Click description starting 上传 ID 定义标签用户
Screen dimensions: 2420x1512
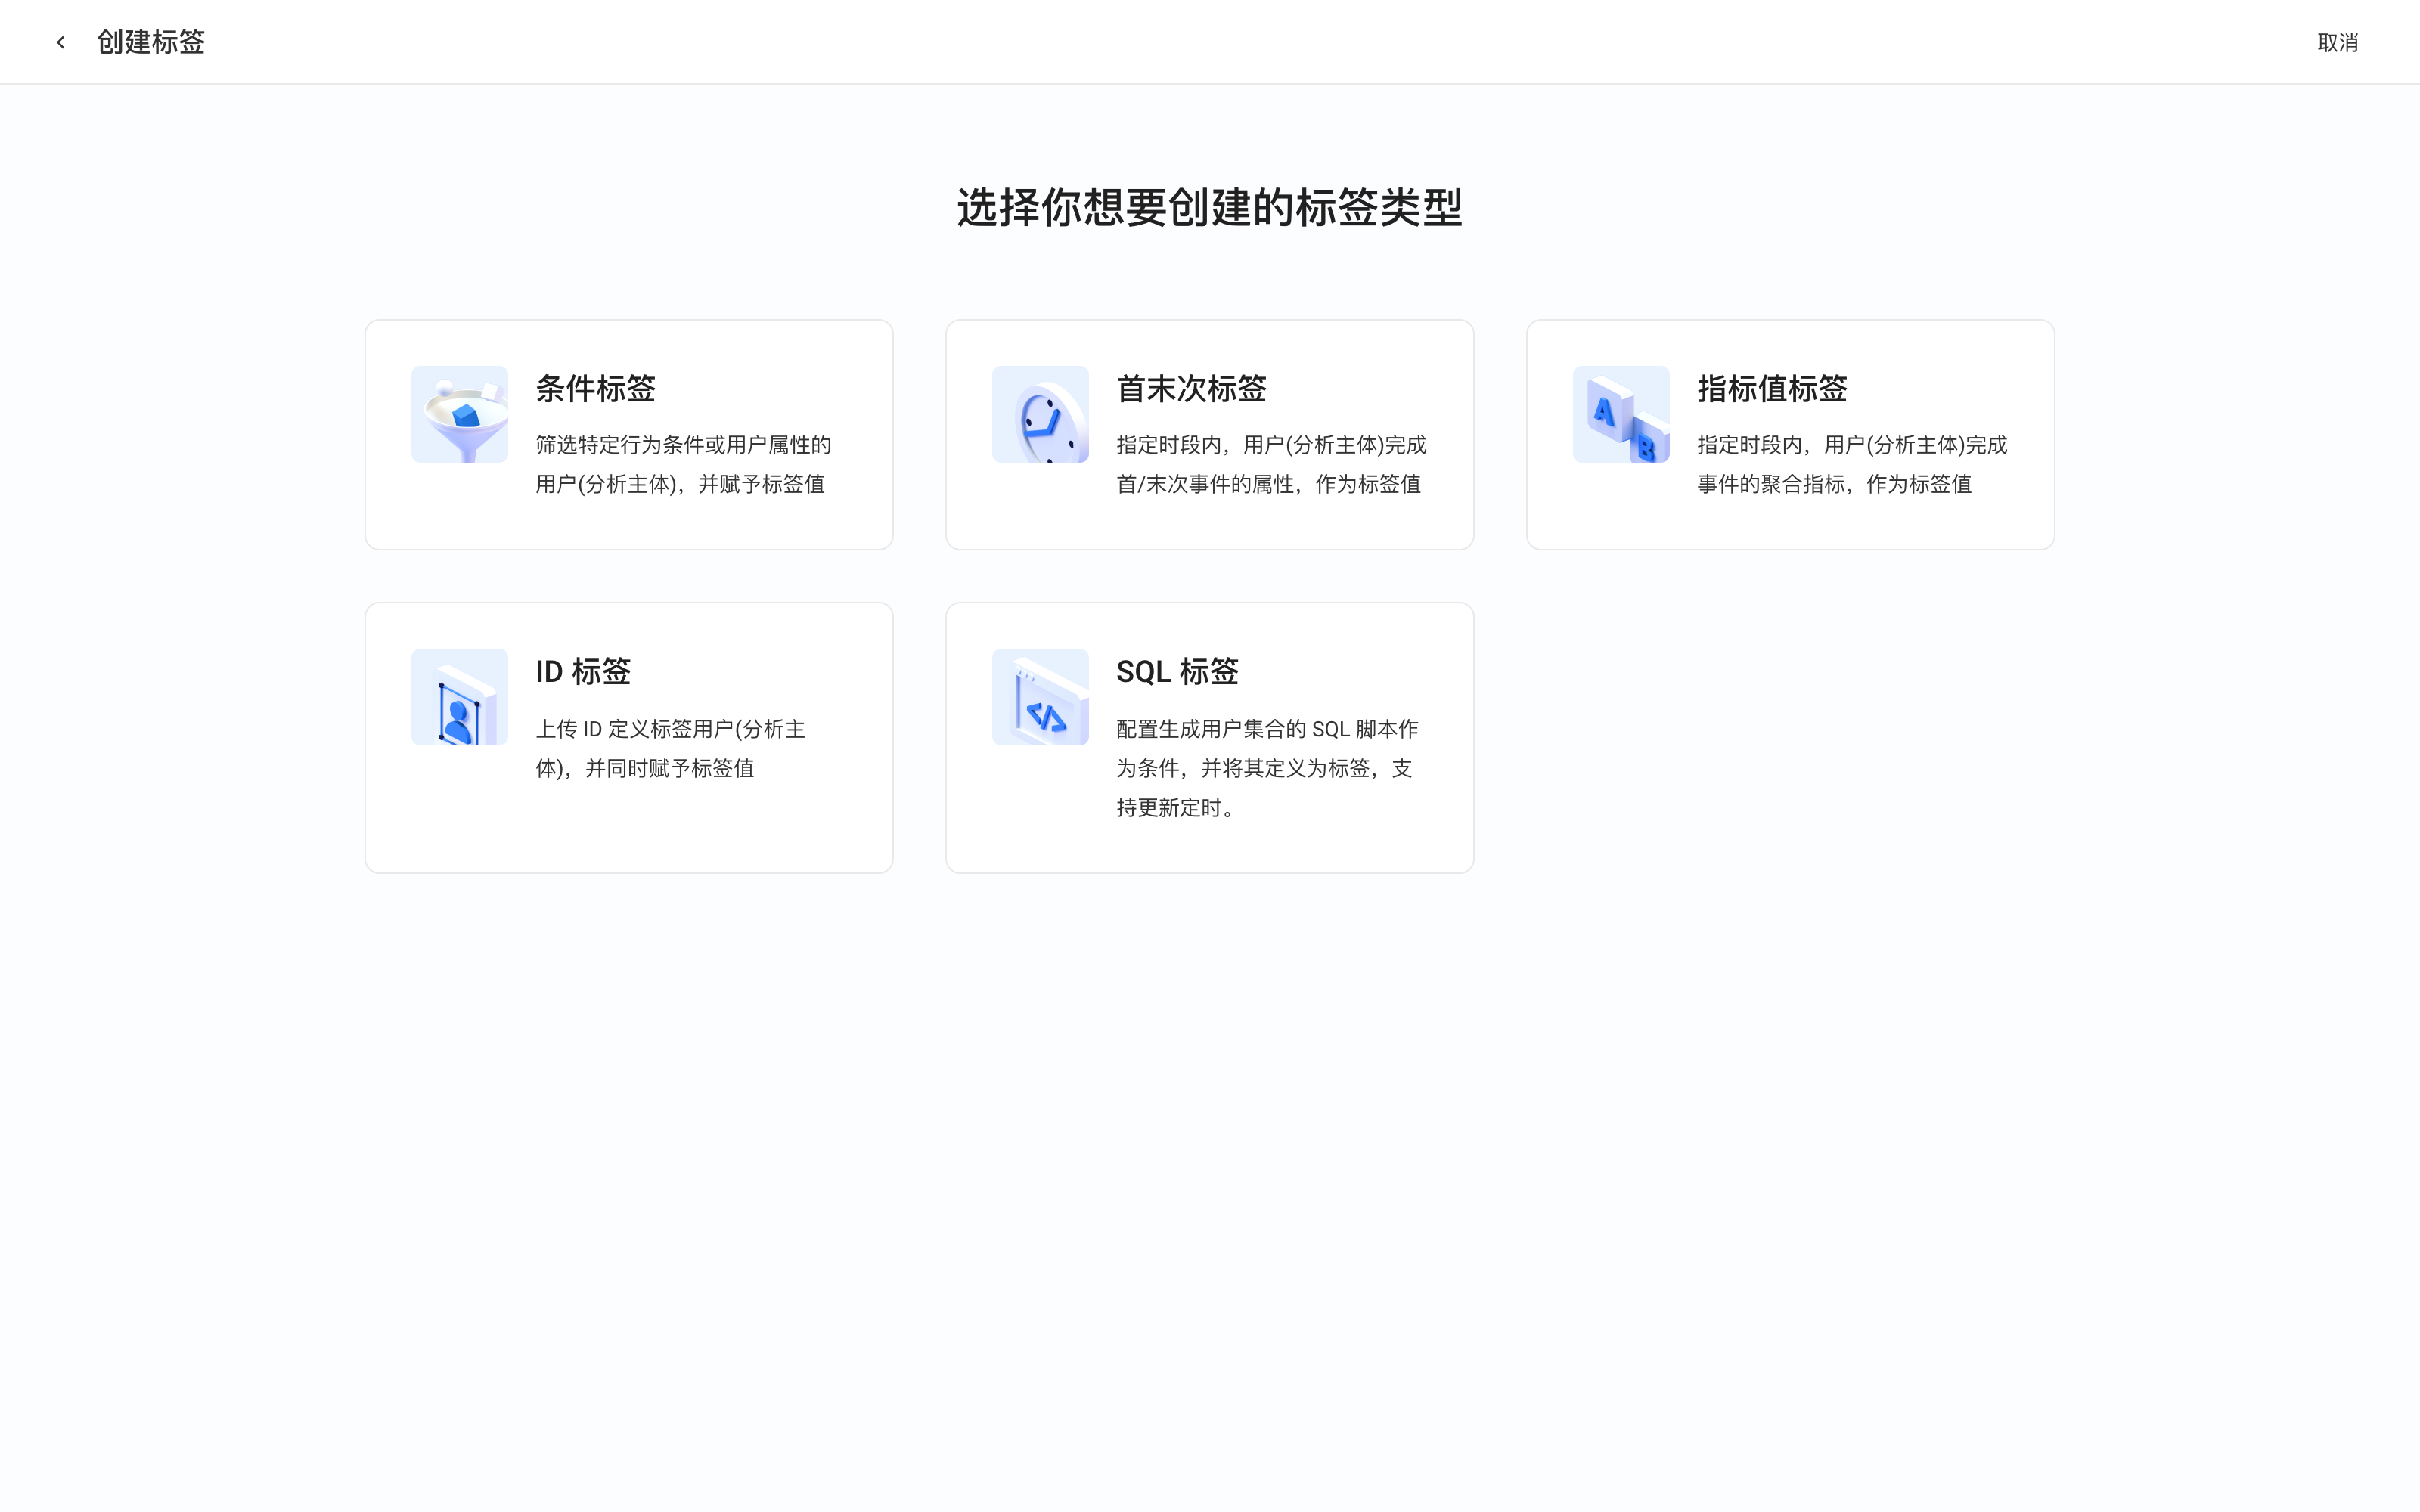click(670, 748)
